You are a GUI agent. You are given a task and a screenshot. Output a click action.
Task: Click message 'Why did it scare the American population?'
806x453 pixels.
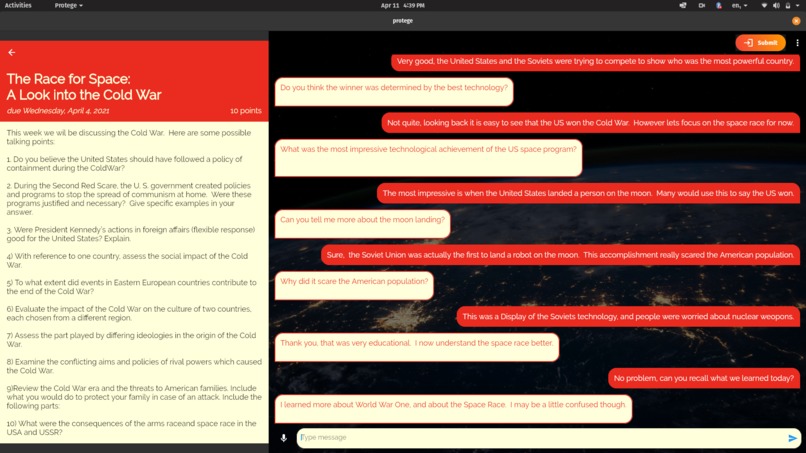354,285
